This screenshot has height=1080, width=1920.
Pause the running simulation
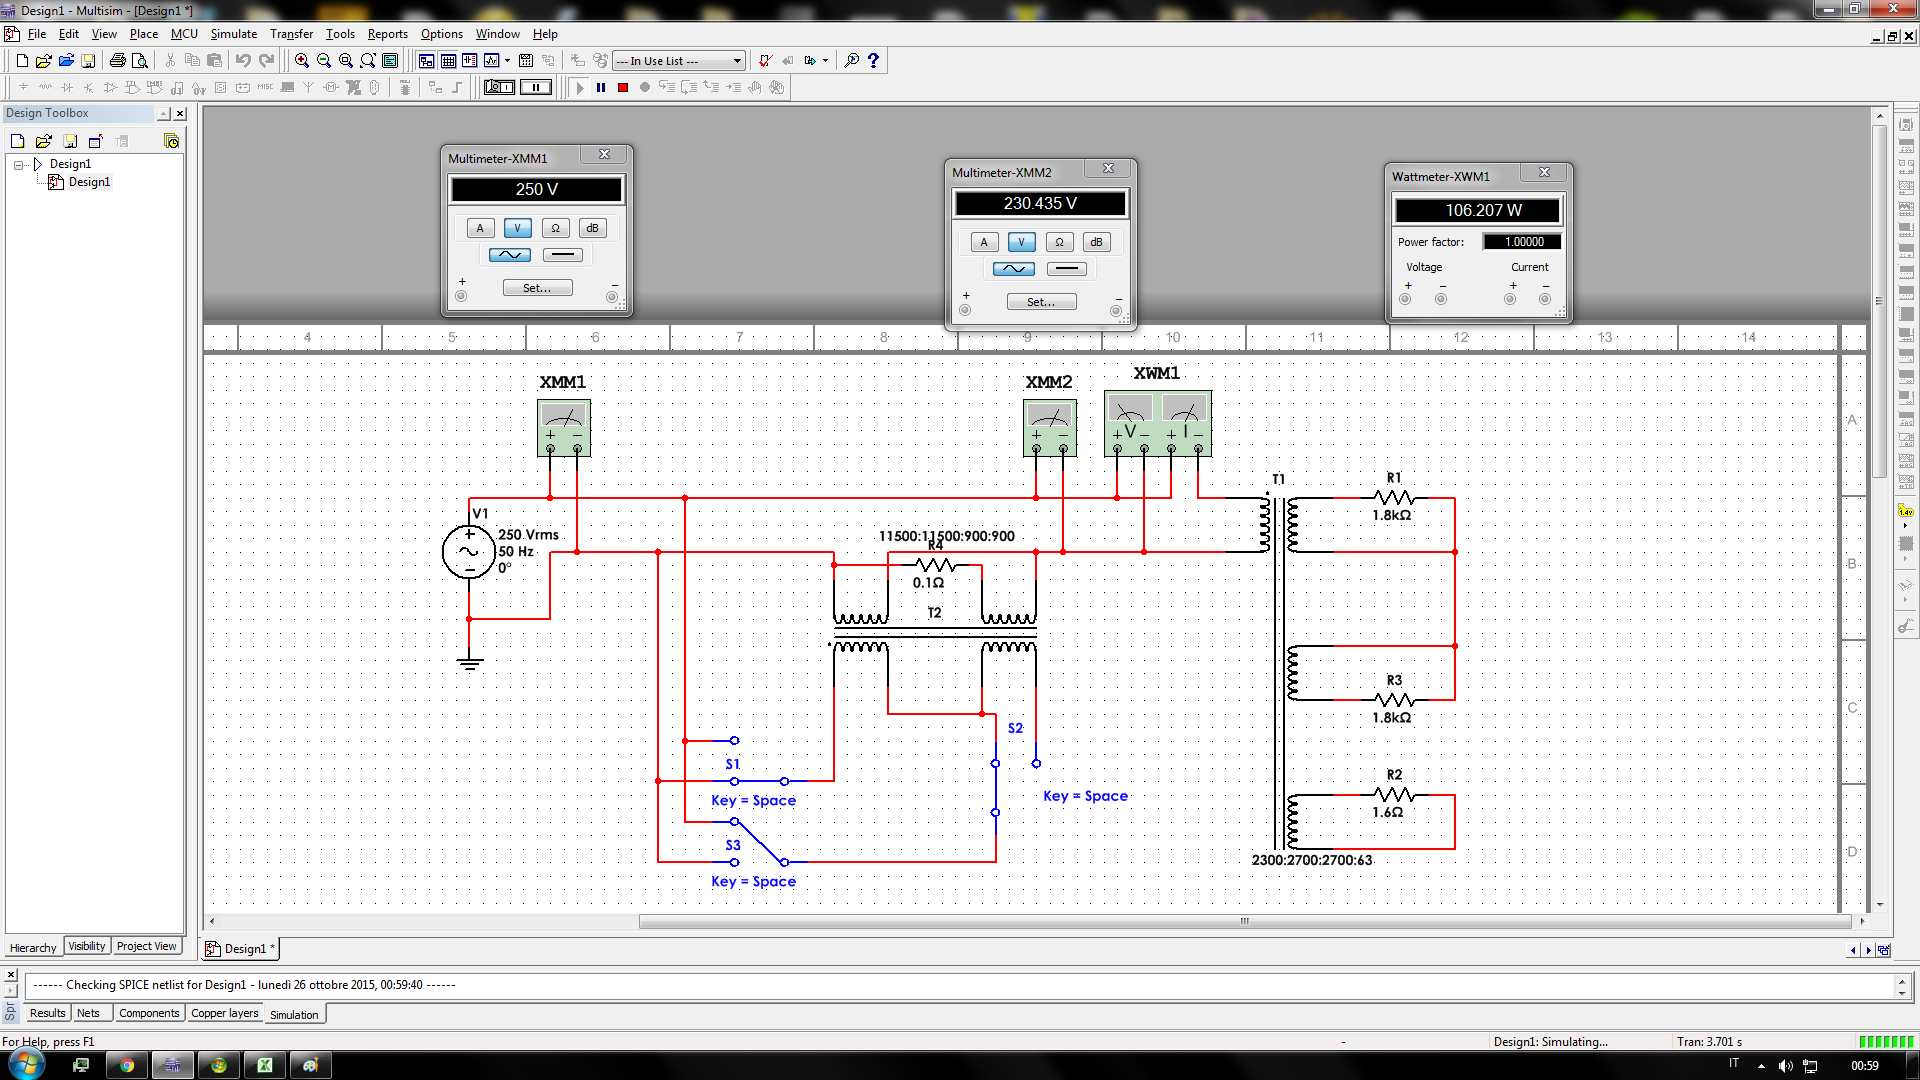tap(601, 88)
